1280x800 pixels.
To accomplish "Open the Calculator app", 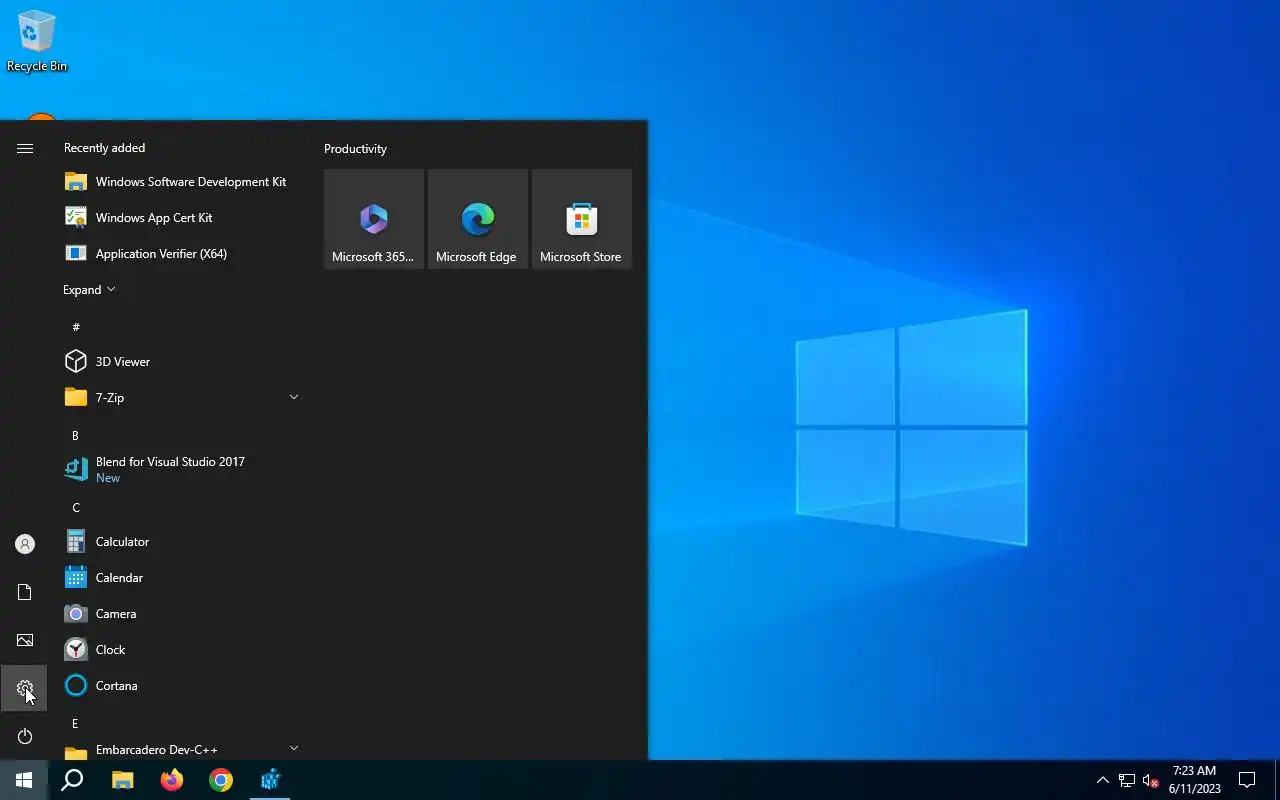I will pos(181,542).
